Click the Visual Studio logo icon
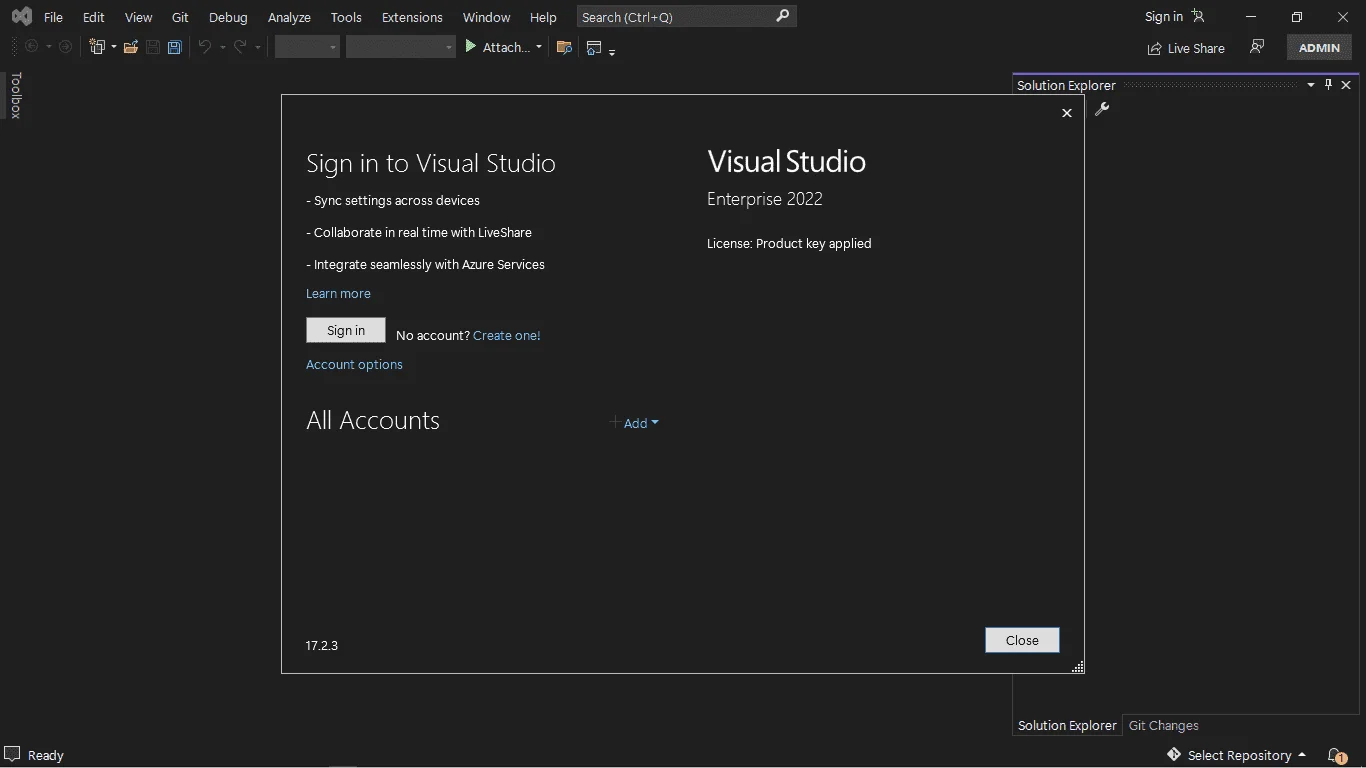This screenshot has width=1366, height=768. pyautogui.click(x=21, y=16)
